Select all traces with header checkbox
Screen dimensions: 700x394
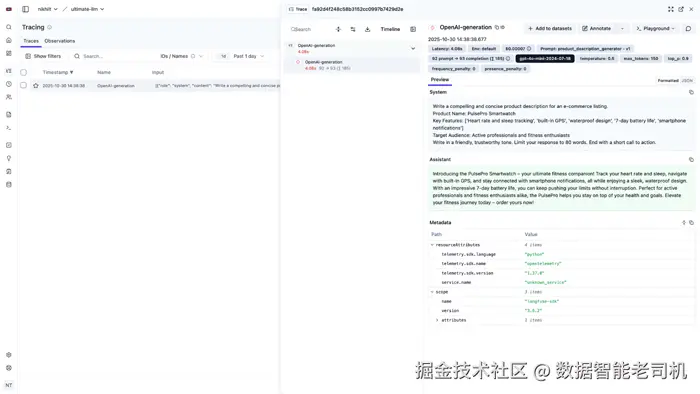point(24,72)
